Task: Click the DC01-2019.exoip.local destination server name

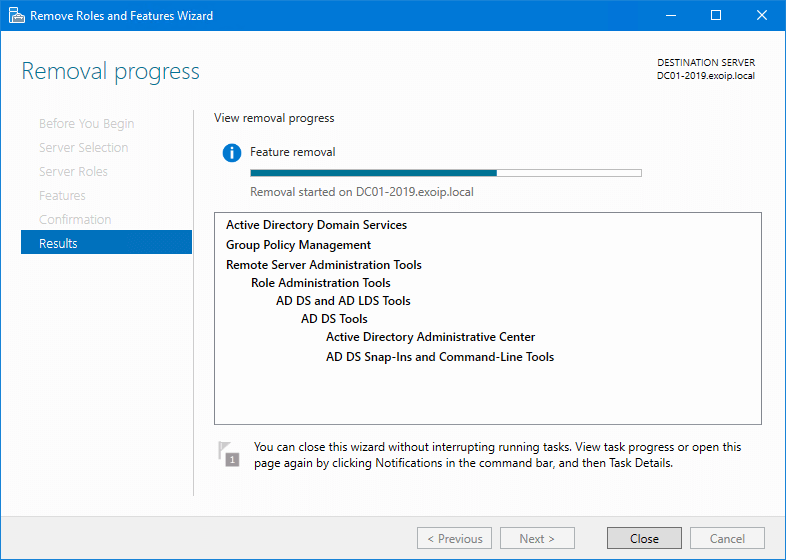Action: 706,76
